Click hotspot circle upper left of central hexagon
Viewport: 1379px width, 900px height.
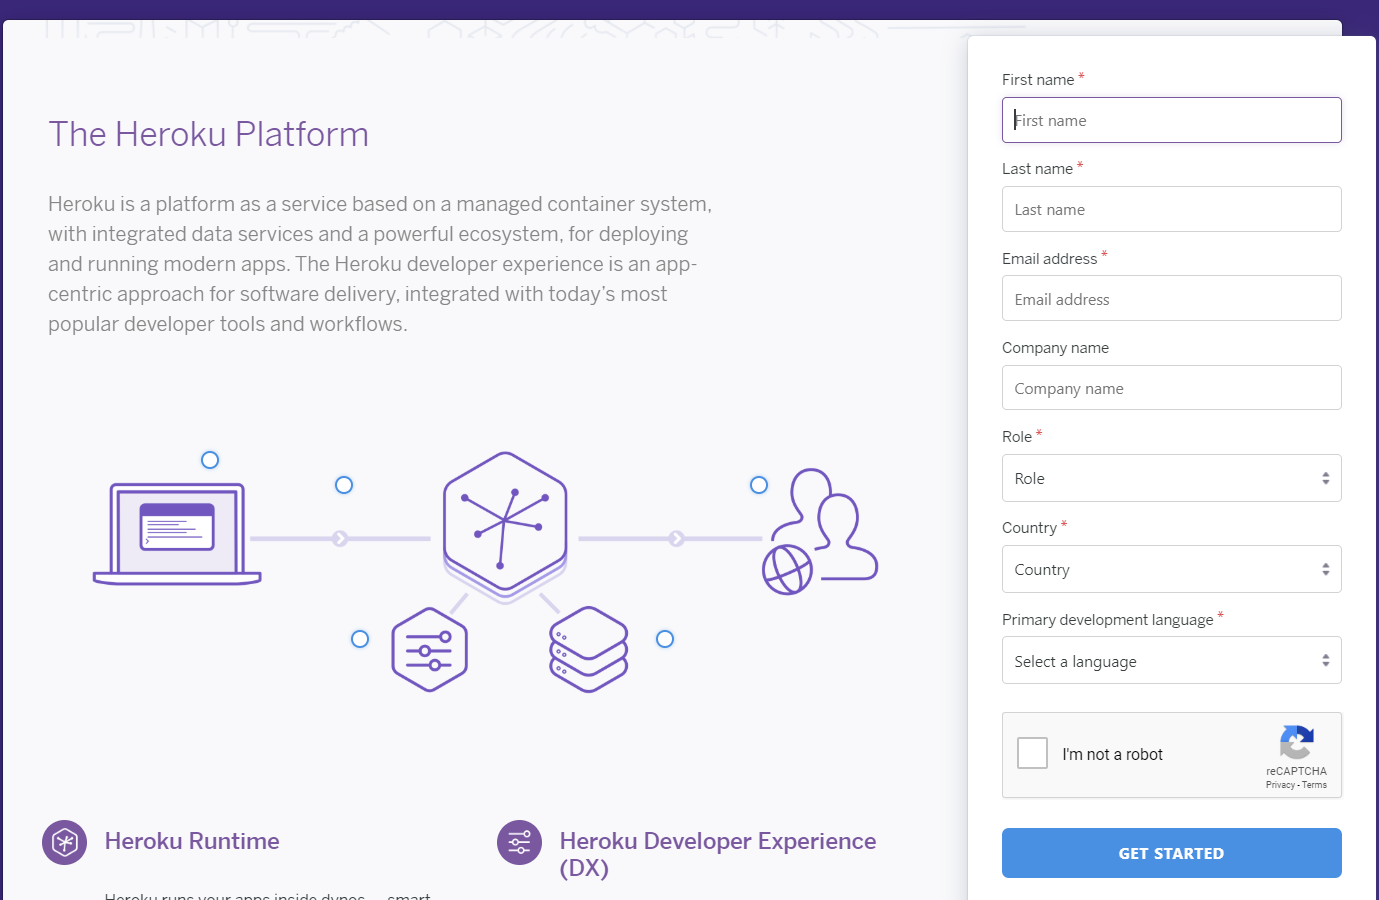tap(344, 485)
